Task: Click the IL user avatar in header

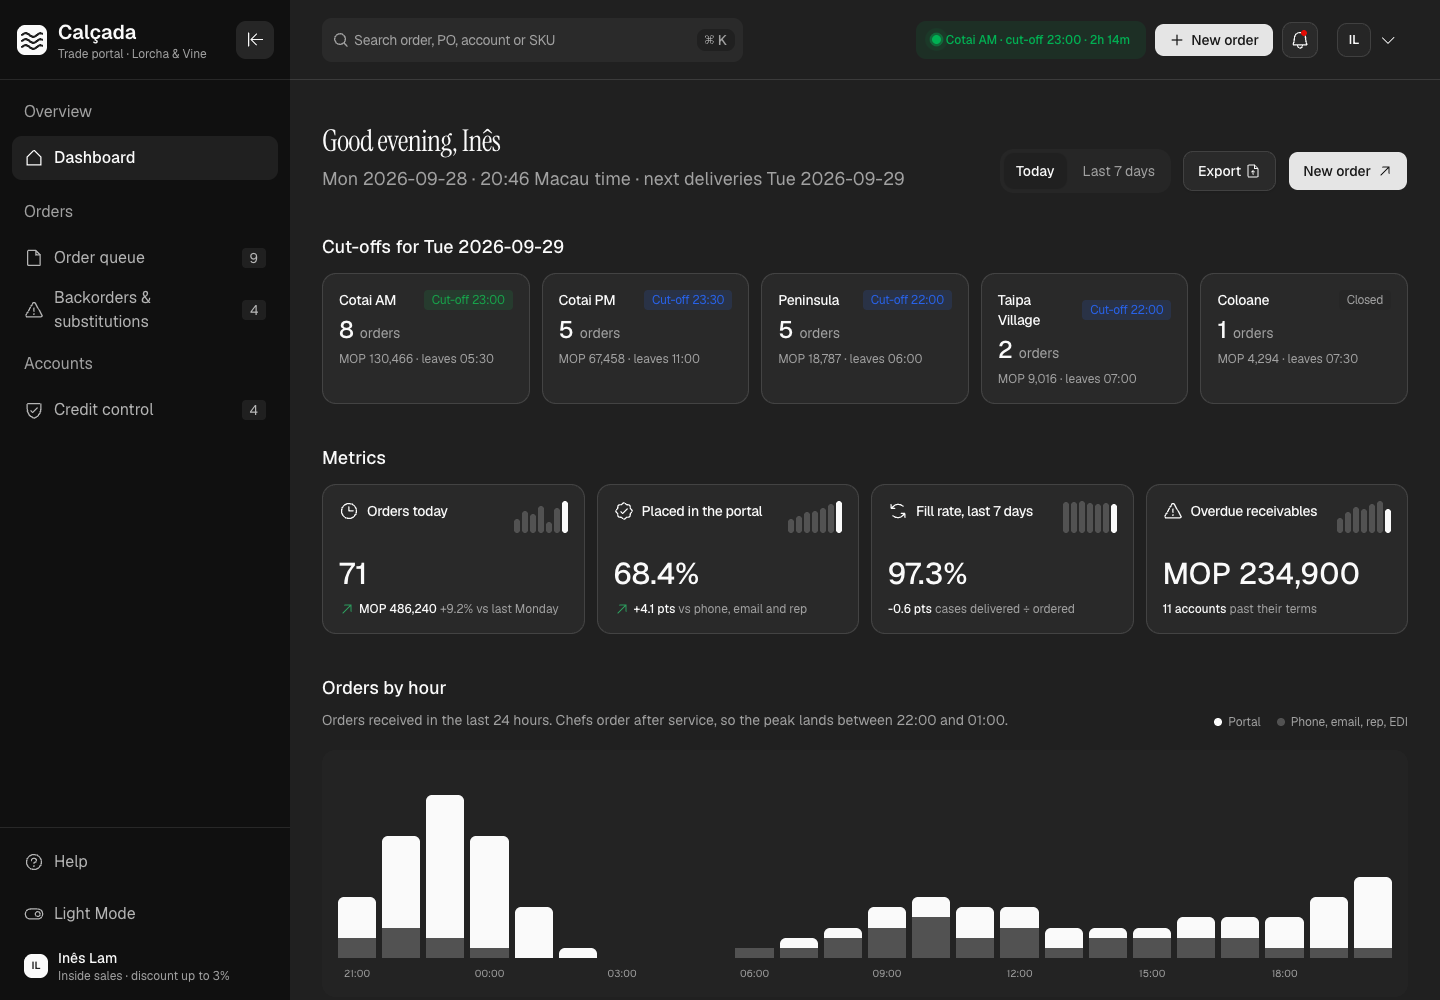Action: pos(1354,40)
